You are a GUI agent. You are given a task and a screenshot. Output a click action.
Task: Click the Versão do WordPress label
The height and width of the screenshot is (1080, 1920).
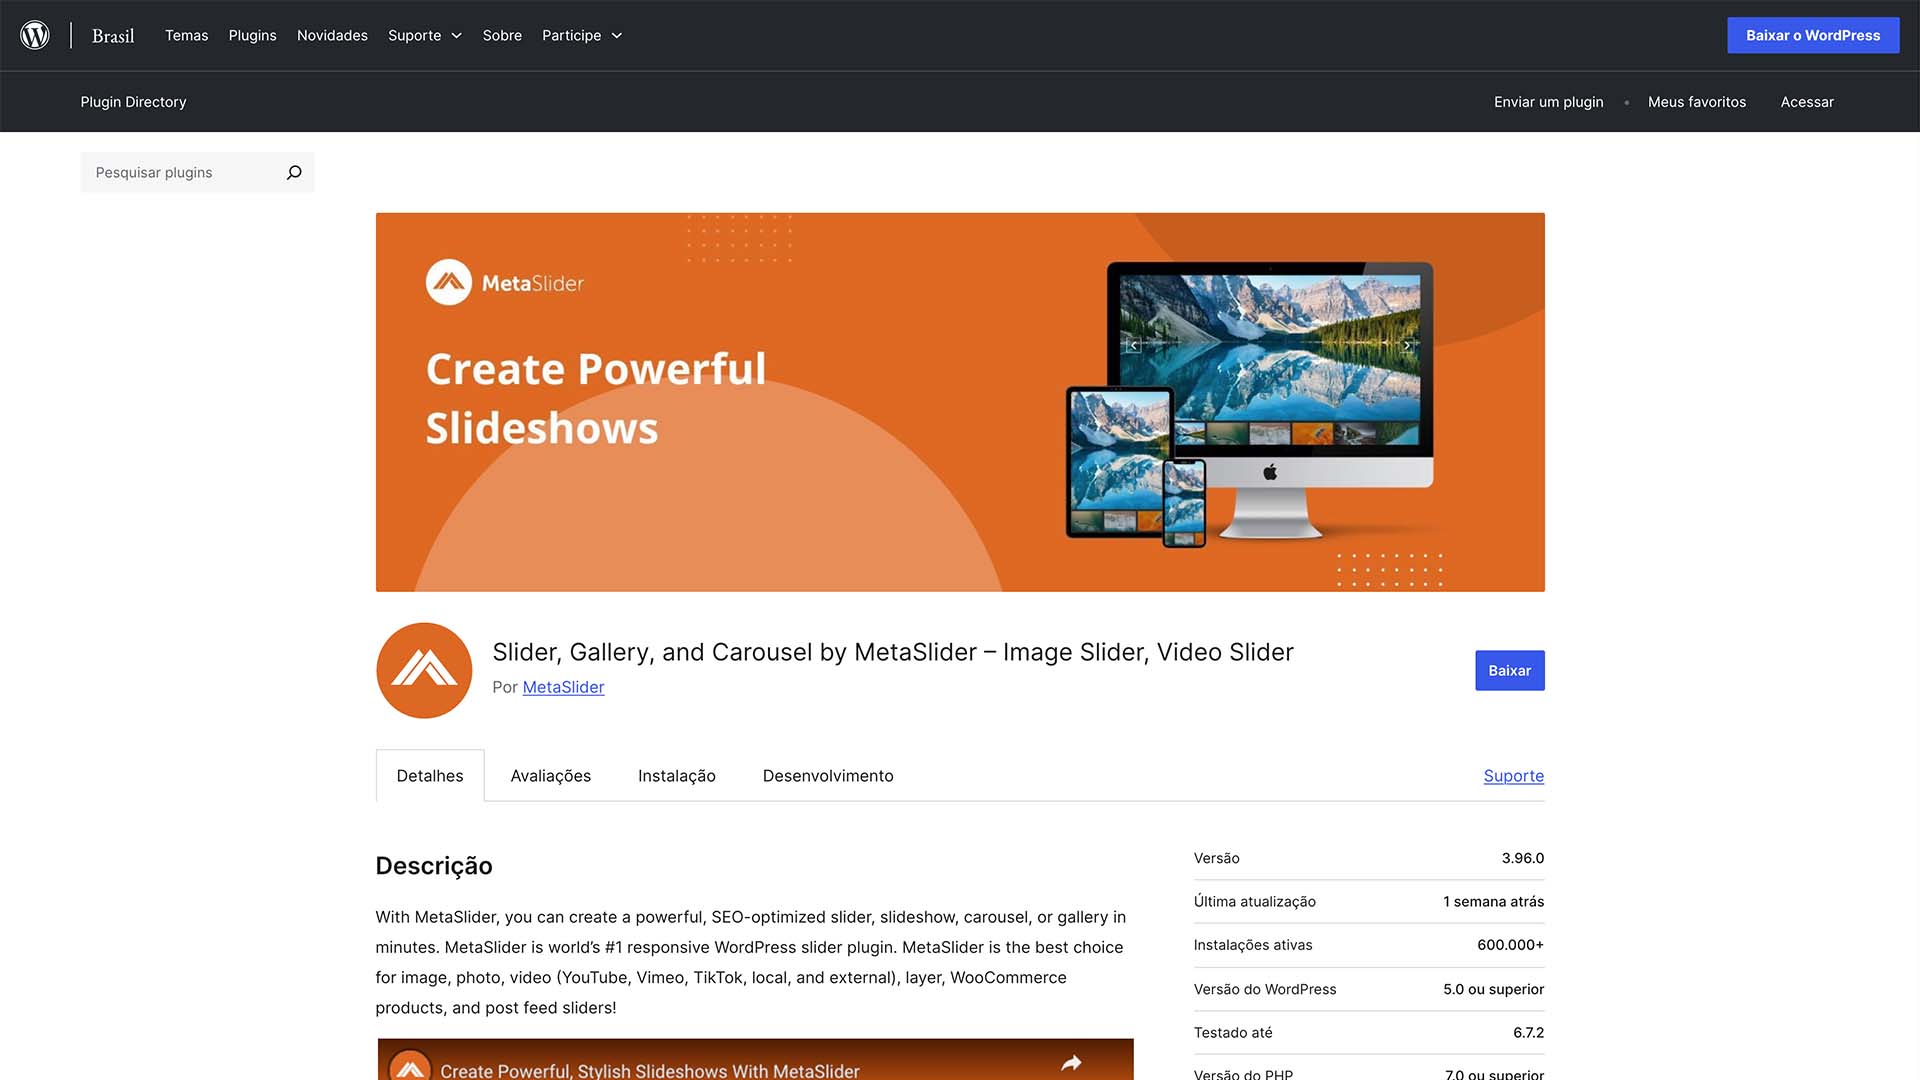pyautogui.click(x=1265, y=989)
